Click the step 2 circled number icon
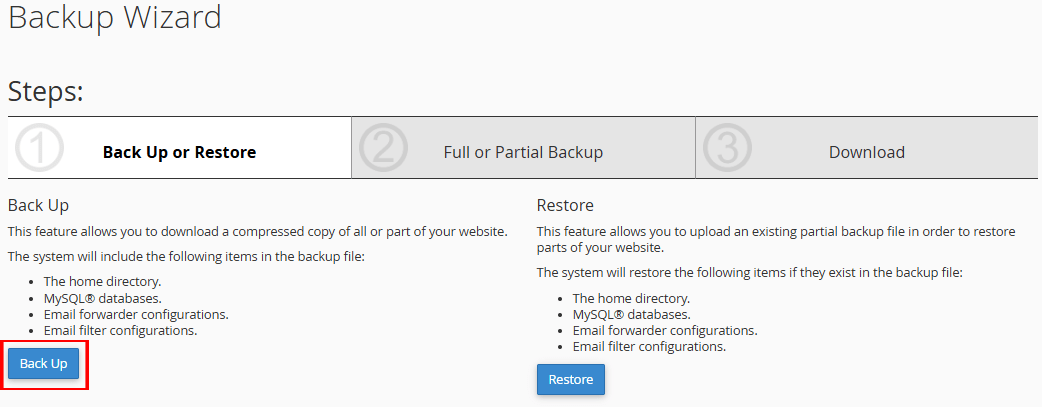Image resolution: width=1042 pixels, height=407 pixels. click(x=384, y=148)
